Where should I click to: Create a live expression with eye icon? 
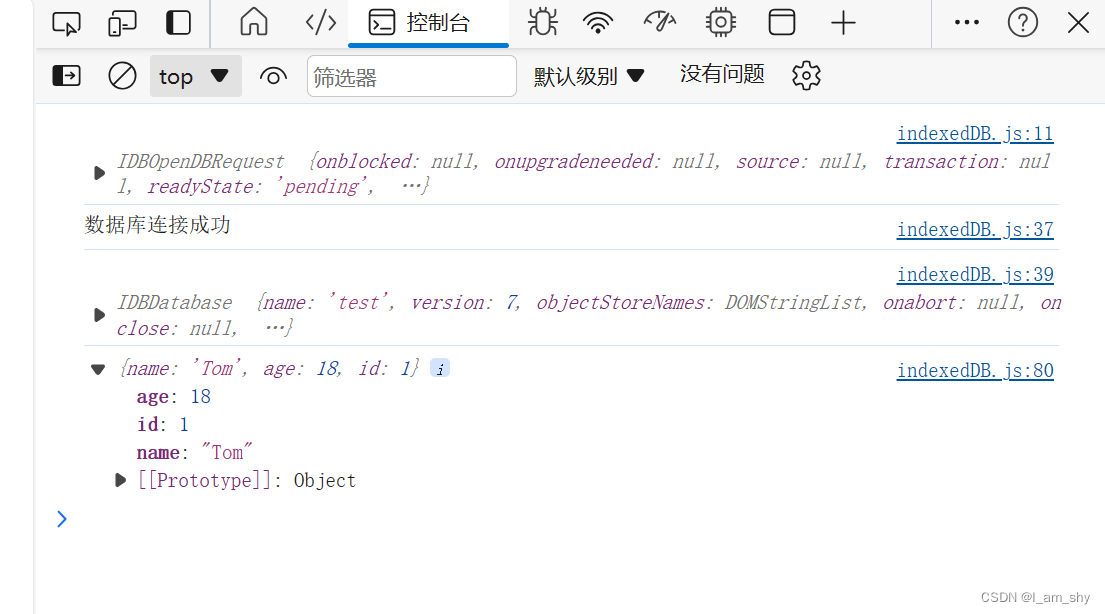click(273, 75)
